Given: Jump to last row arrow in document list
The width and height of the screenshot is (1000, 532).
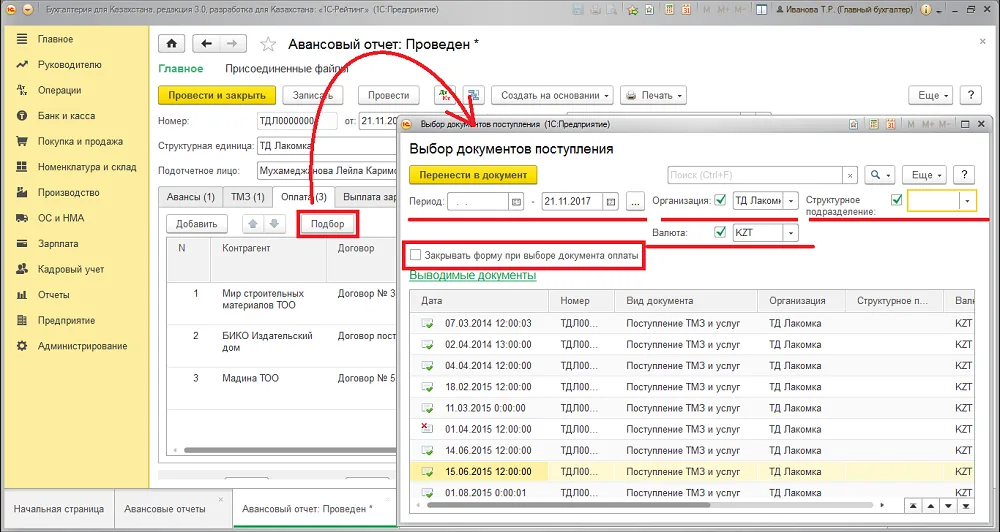Looking at the screenshot, I should 966,505.
